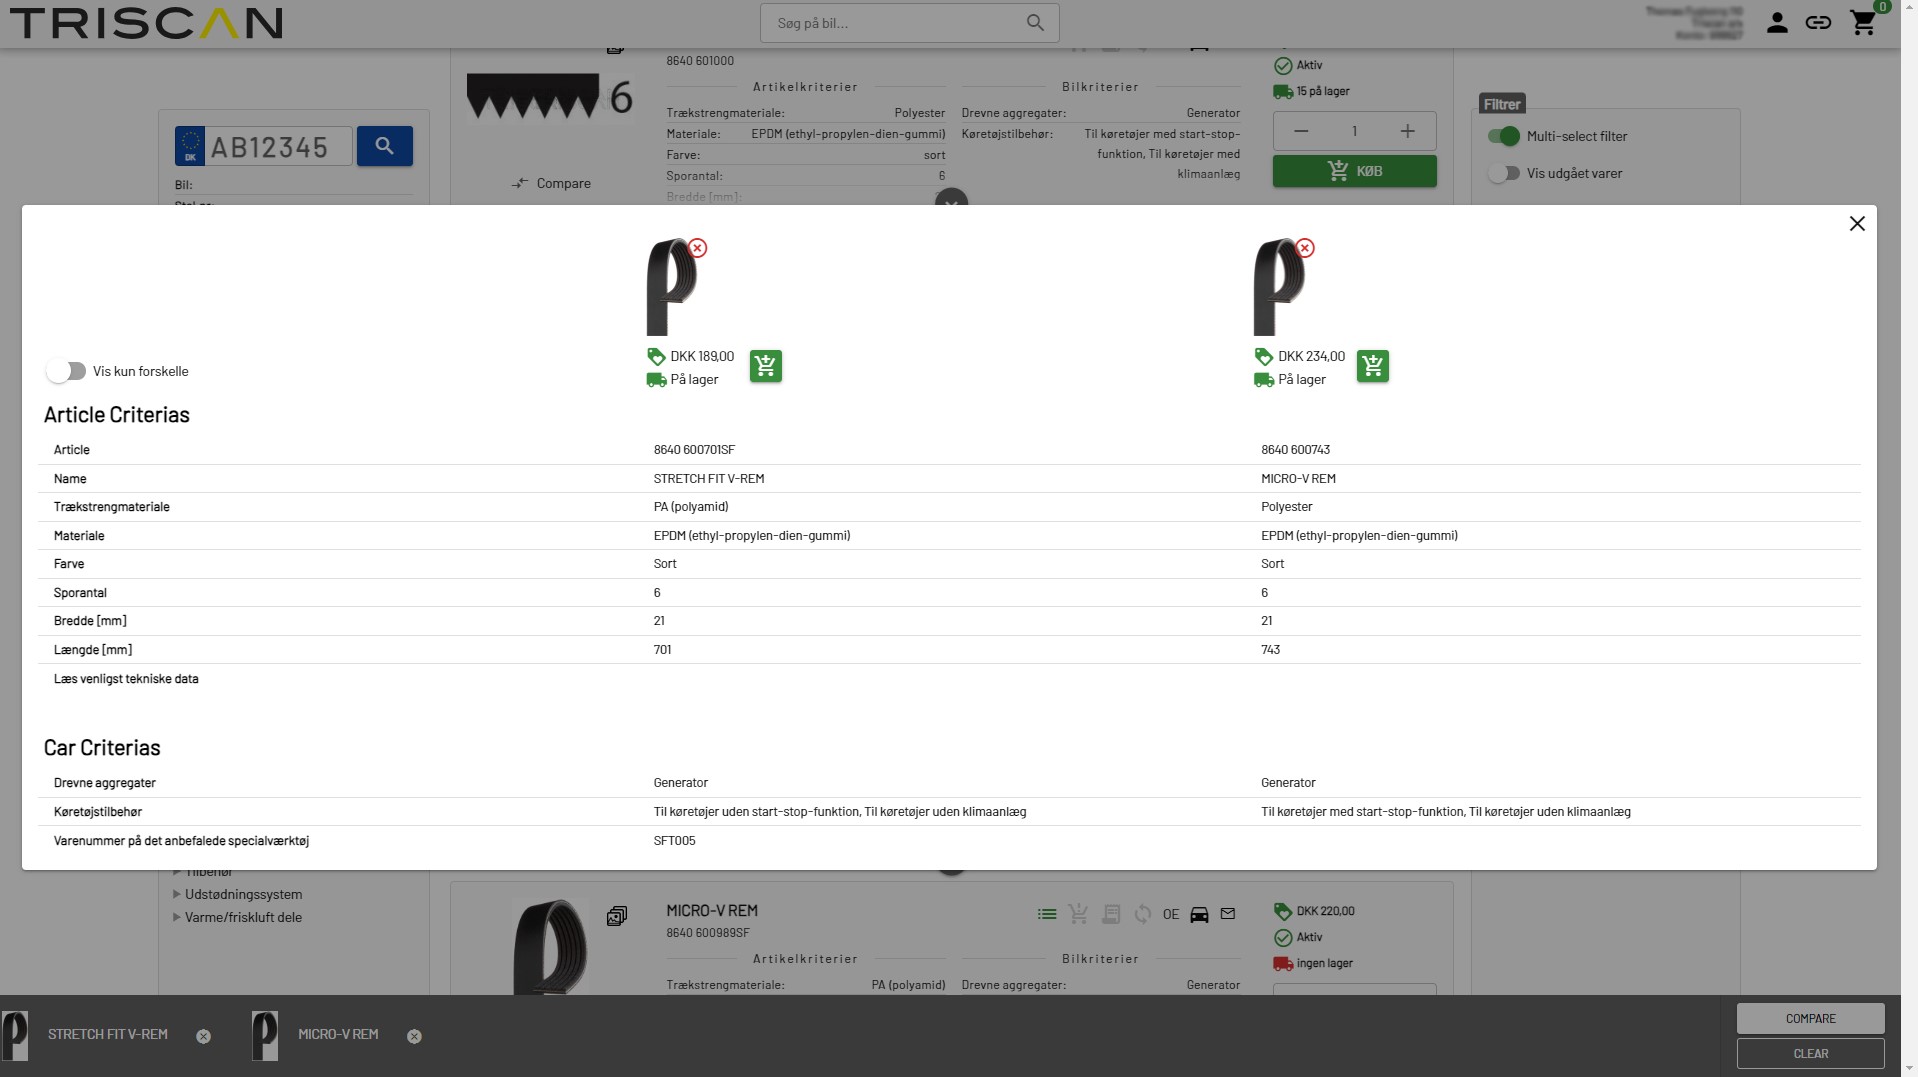This screenshot has height=1077, width=1918.
Task: Increase quantity with the plus stepper
Action: pyautogui.click(x=1408, y=131)
